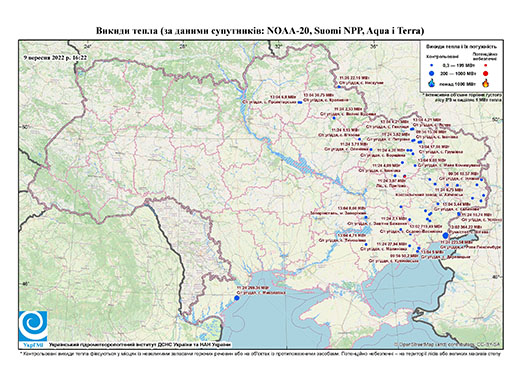The width and height of the screenshot is (520, 368).
Task: Click the map title Викиди тепла
Action: (x=260, y=31)
